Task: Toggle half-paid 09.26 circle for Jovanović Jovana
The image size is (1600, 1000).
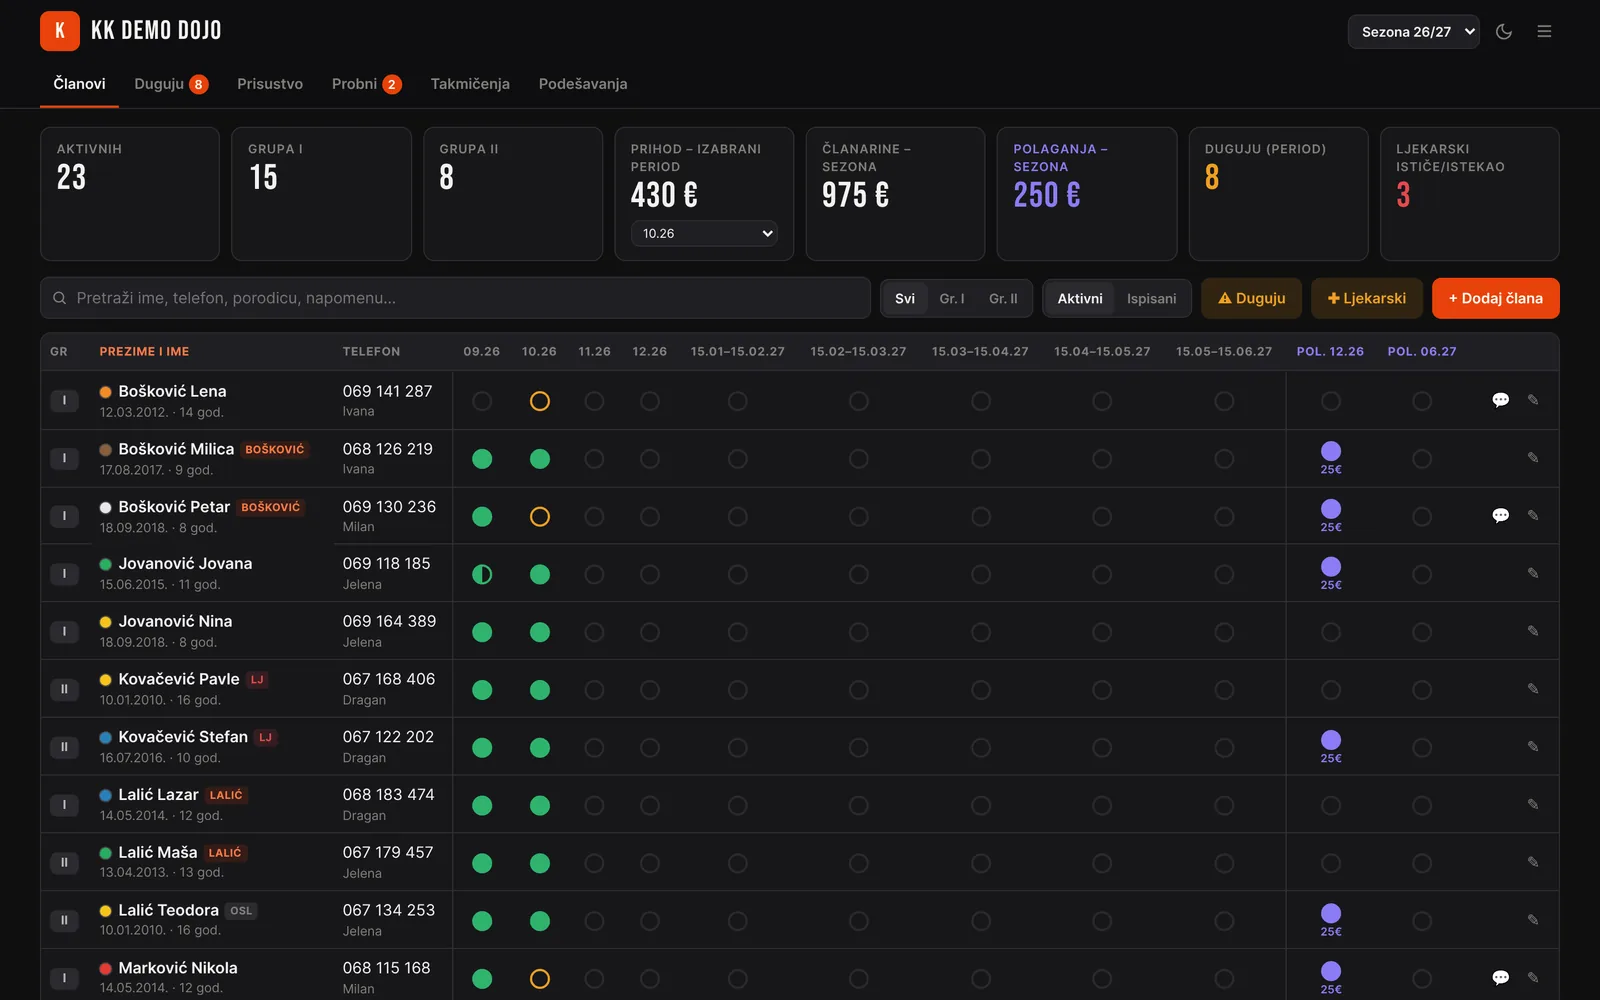Action: click(x=482, y=574)
